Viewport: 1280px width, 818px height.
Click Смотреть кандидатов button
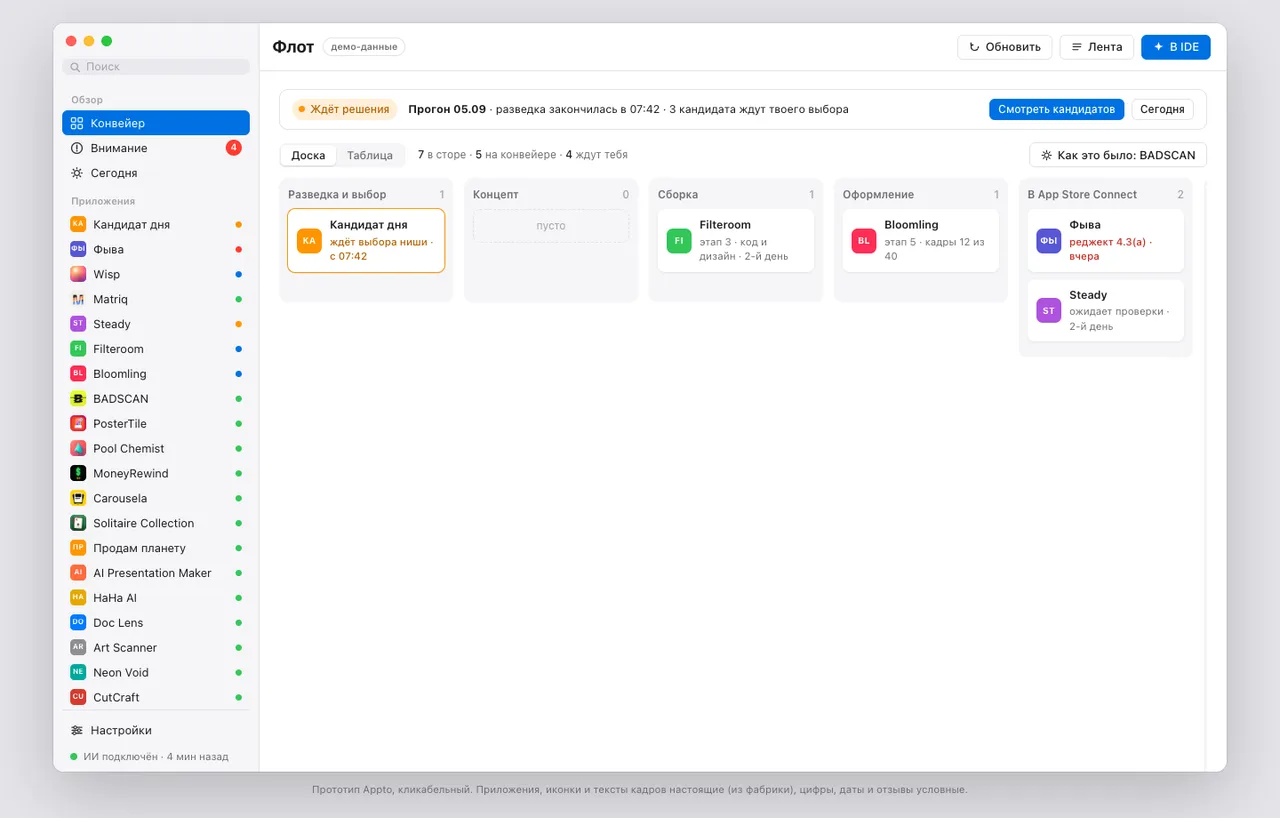(x=1057, y=109)
